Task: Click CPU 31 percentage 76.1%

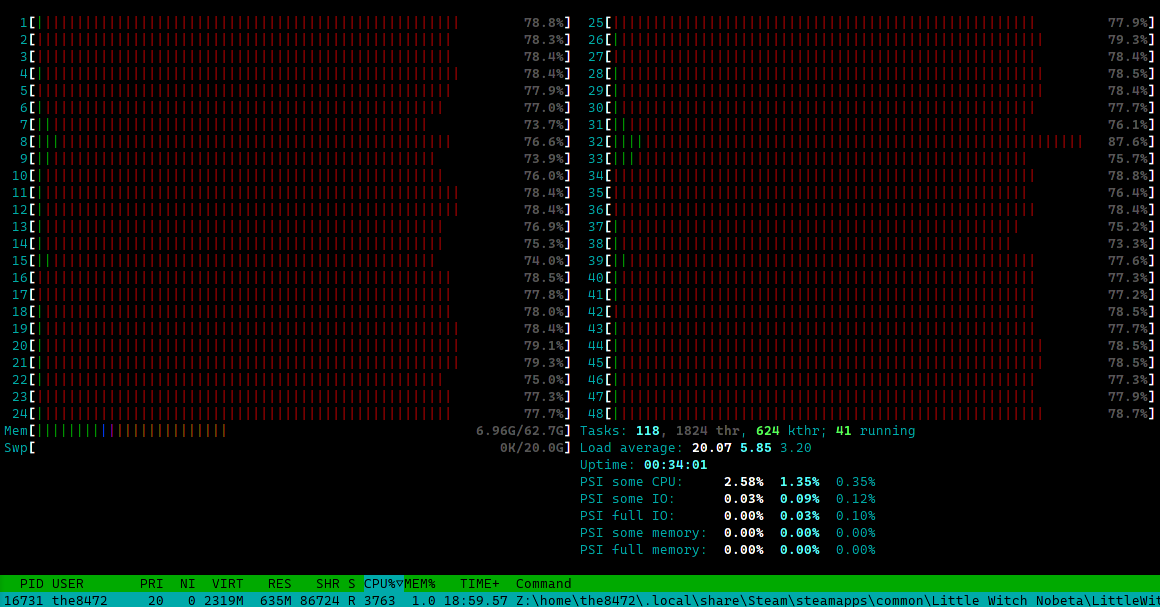Action: pos(1127,125)
